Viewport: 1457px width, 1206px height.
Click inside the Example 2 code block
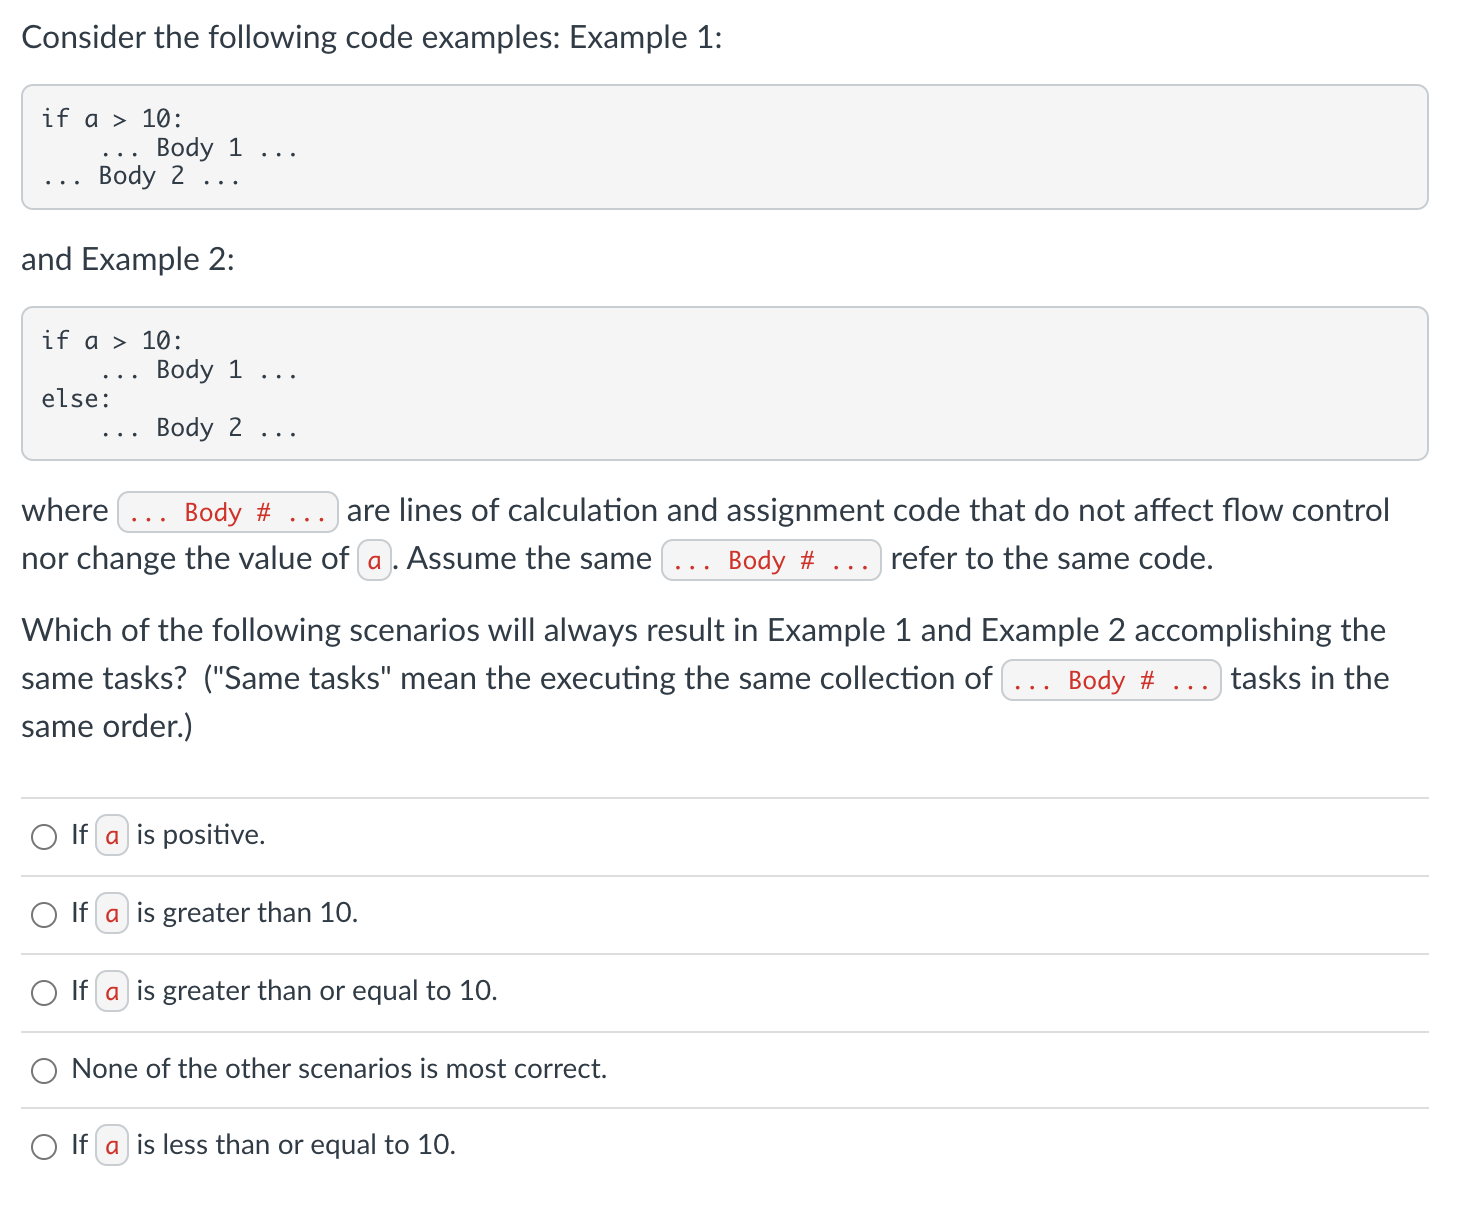pos(725,383)
